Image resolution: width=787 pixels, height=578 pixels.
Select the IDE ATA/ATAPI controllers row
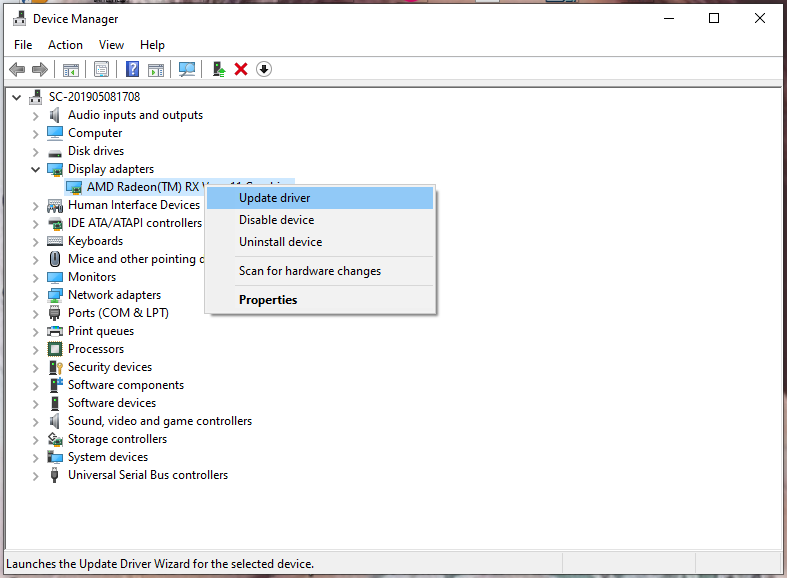pos(135,223)
